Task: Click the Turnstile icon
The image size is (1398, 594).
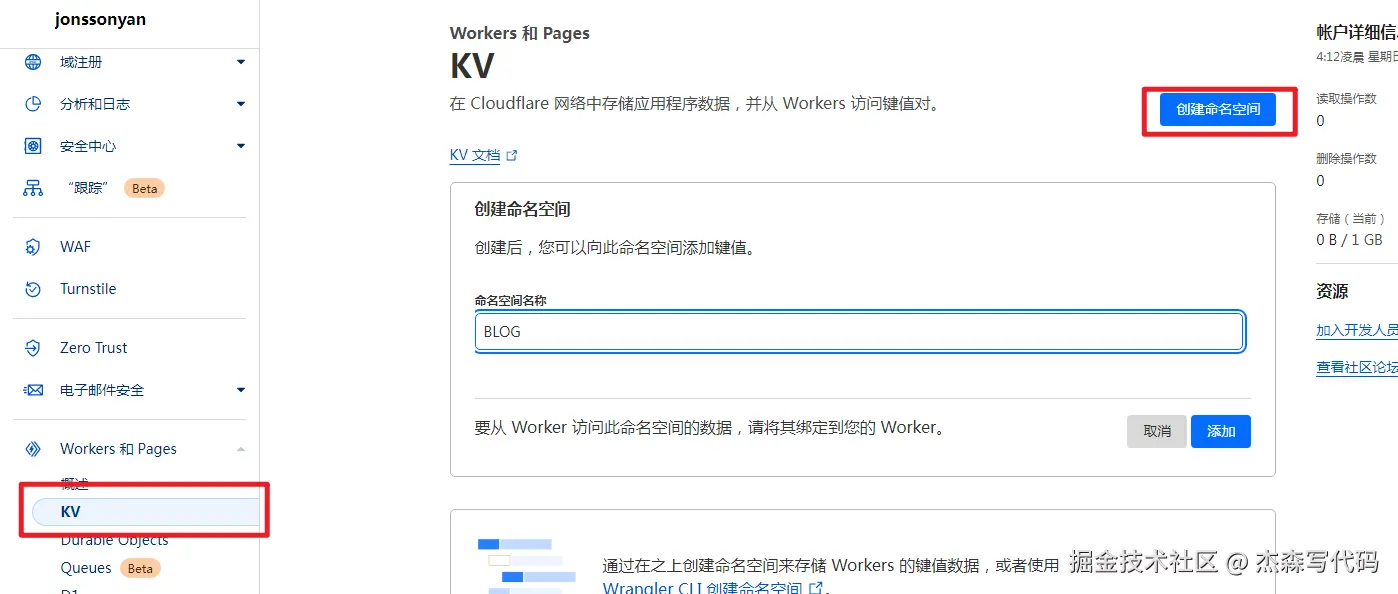Action: click(x=33, y=289)
